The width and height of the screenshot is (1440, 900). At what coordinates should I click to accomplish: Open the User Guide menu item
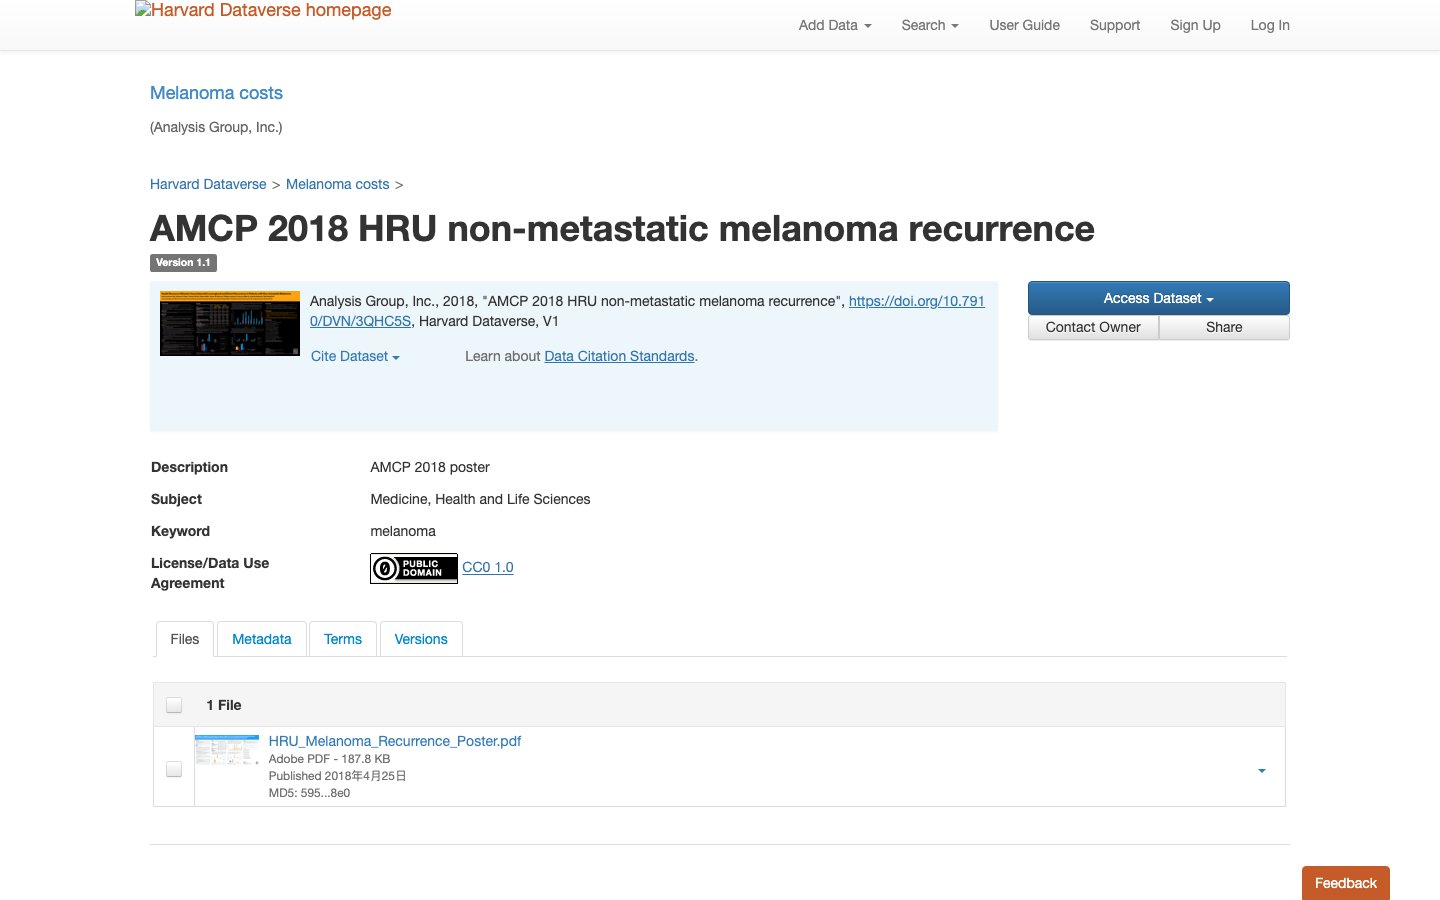[1024, 25]
